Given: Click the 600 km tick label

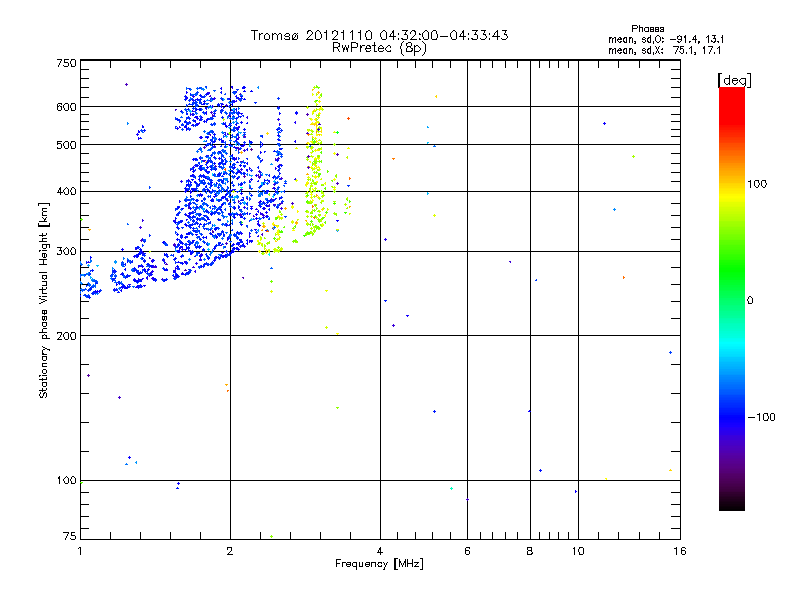Looking at the screenshot, I should (x=66, y=107).
